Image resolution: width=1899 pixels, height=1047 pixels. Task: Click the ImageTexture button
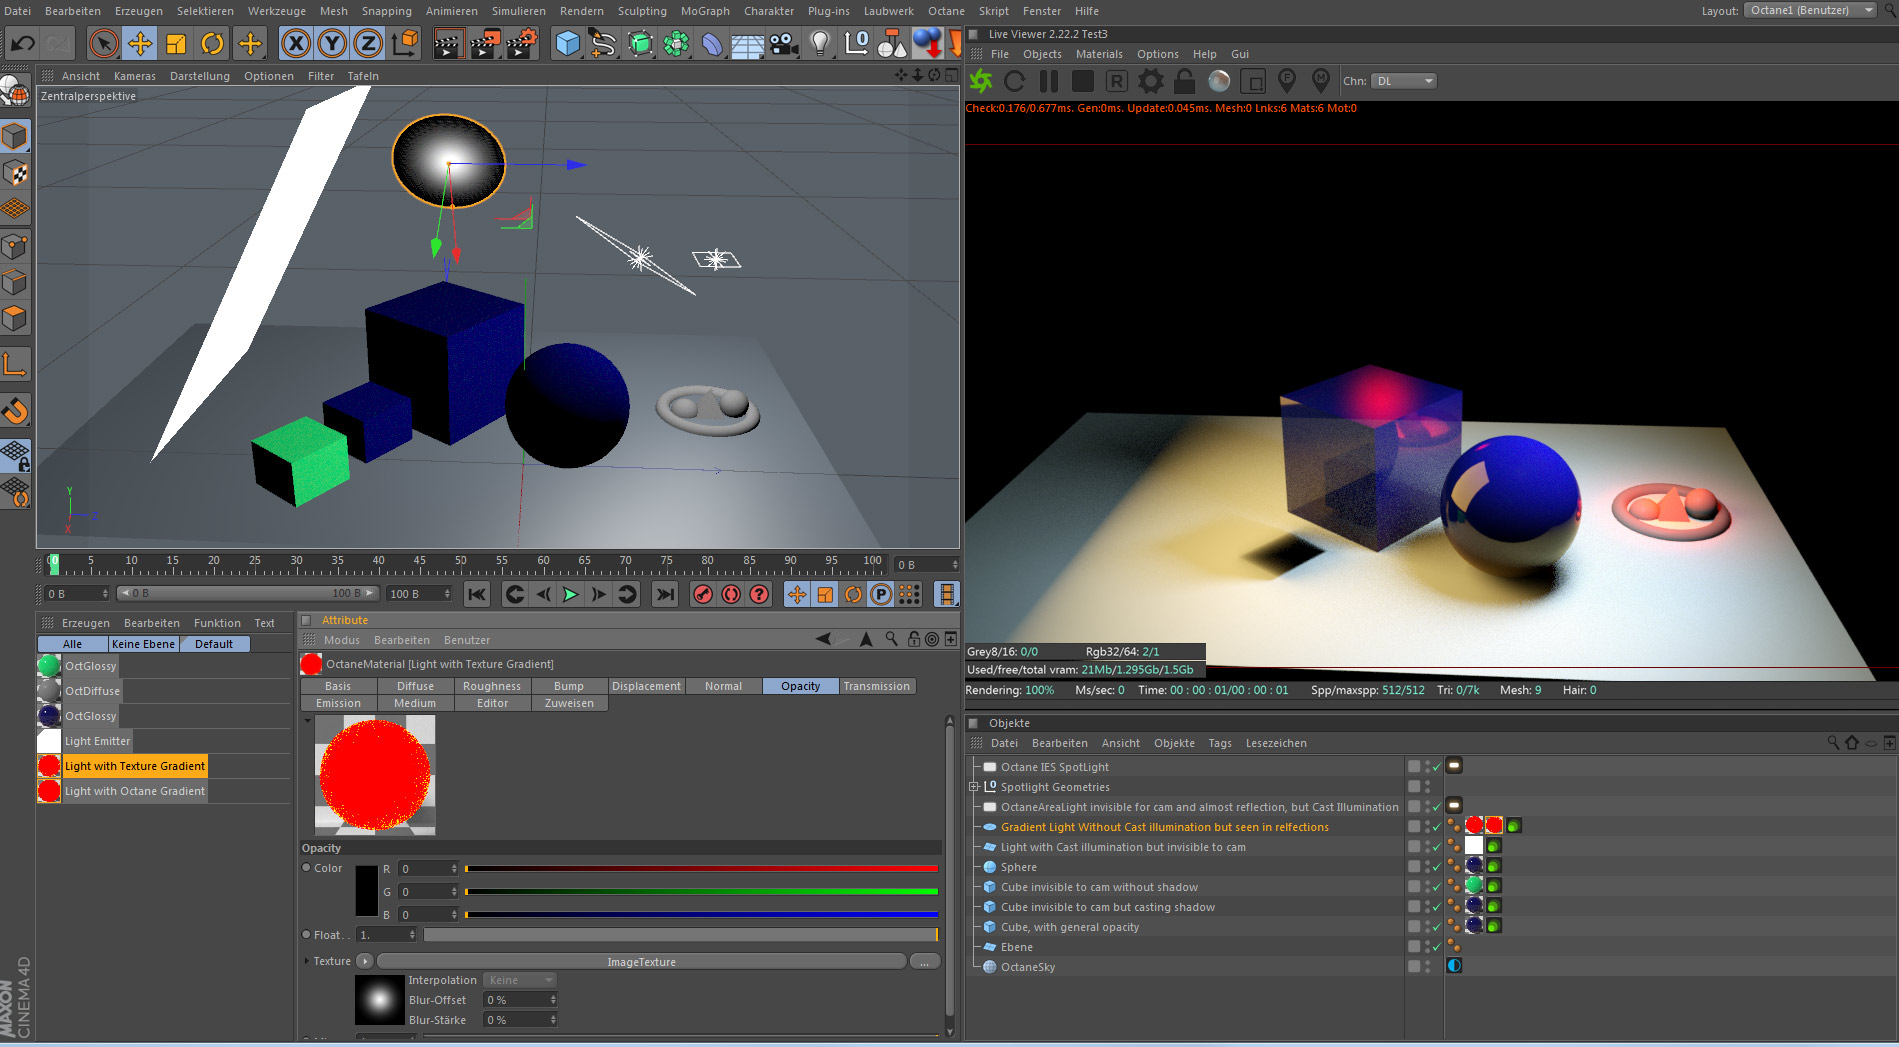click(x=641, y=962)
